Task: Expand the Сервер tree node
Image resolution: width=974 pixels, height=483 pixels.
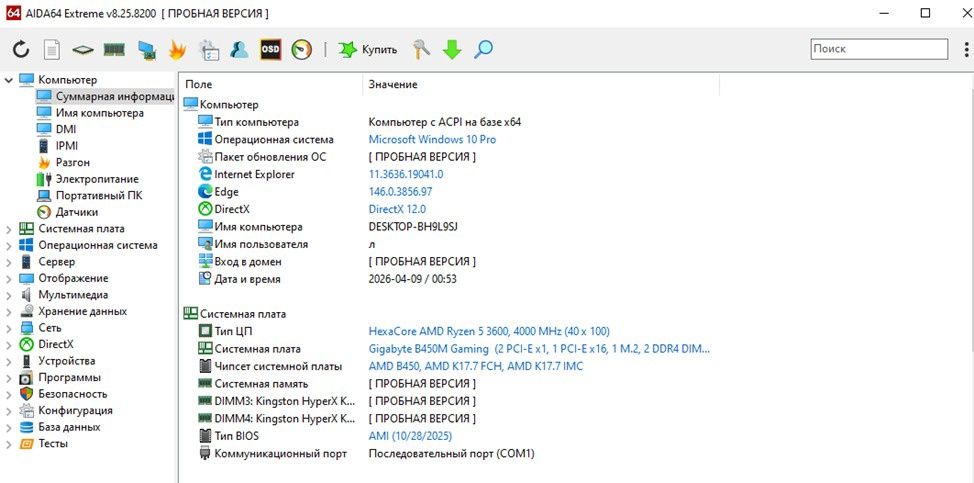Action: pos(8,262)
